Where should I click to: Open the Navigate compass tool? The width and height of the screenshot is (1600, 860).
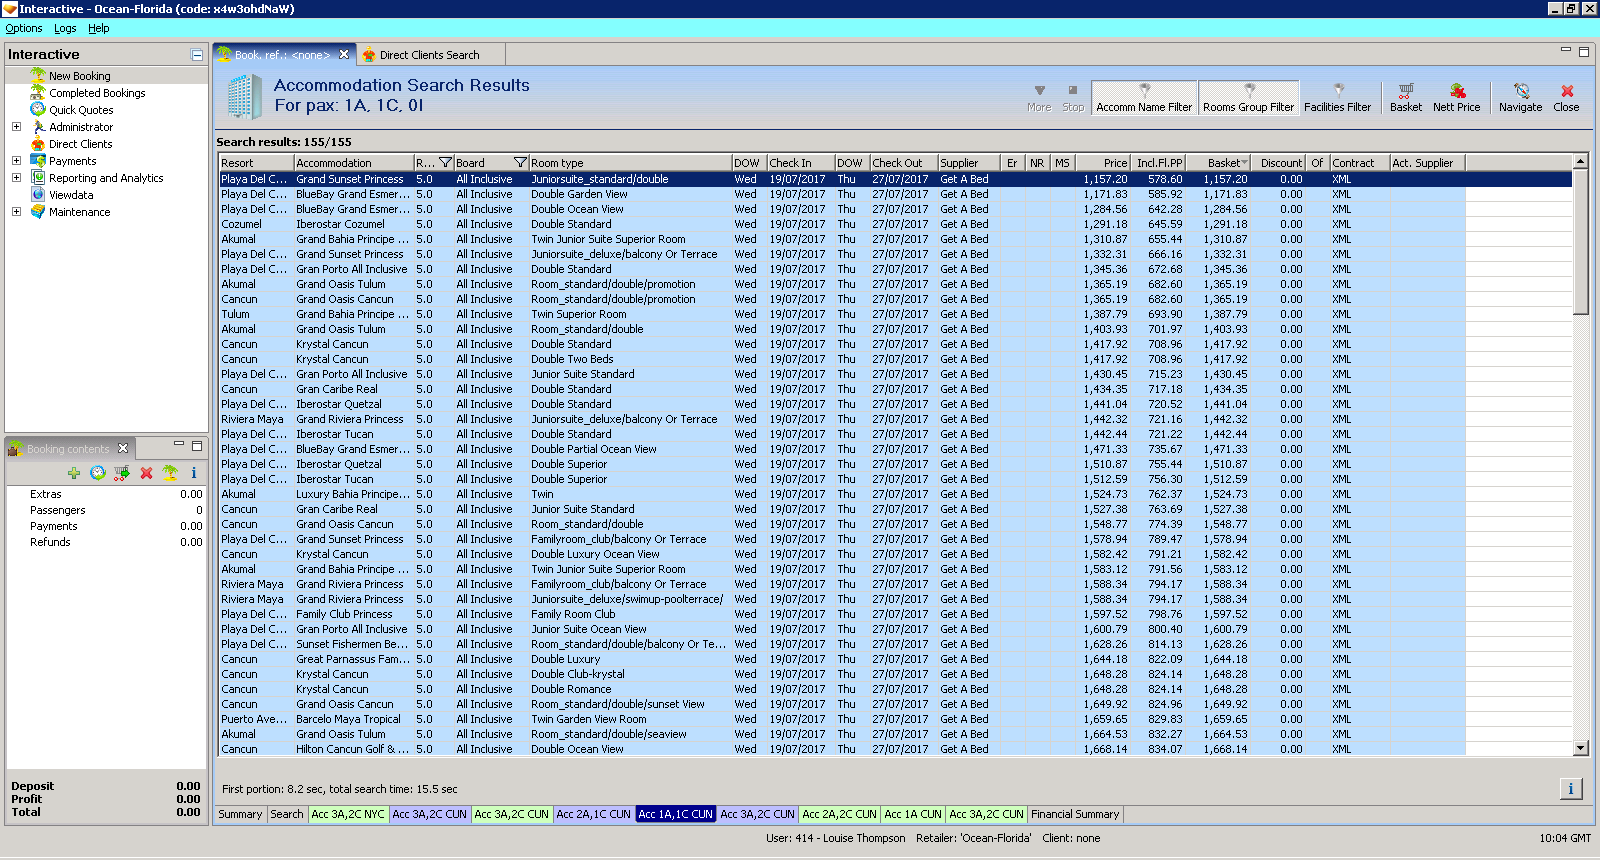tap(1520, 97)
